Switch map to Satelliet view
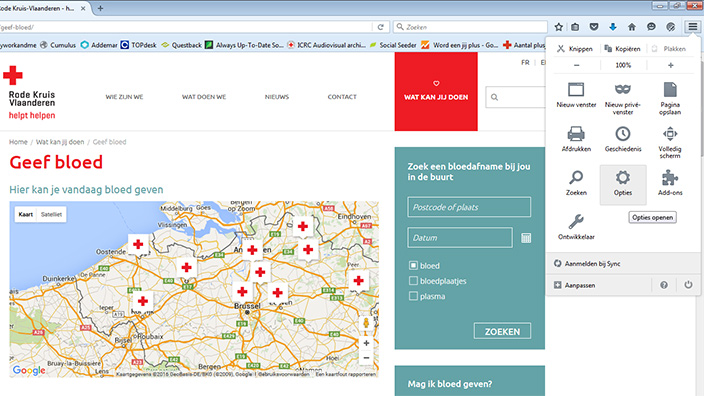Image resolution: width=704 pixels, height=396 pixels. (51, 215)
